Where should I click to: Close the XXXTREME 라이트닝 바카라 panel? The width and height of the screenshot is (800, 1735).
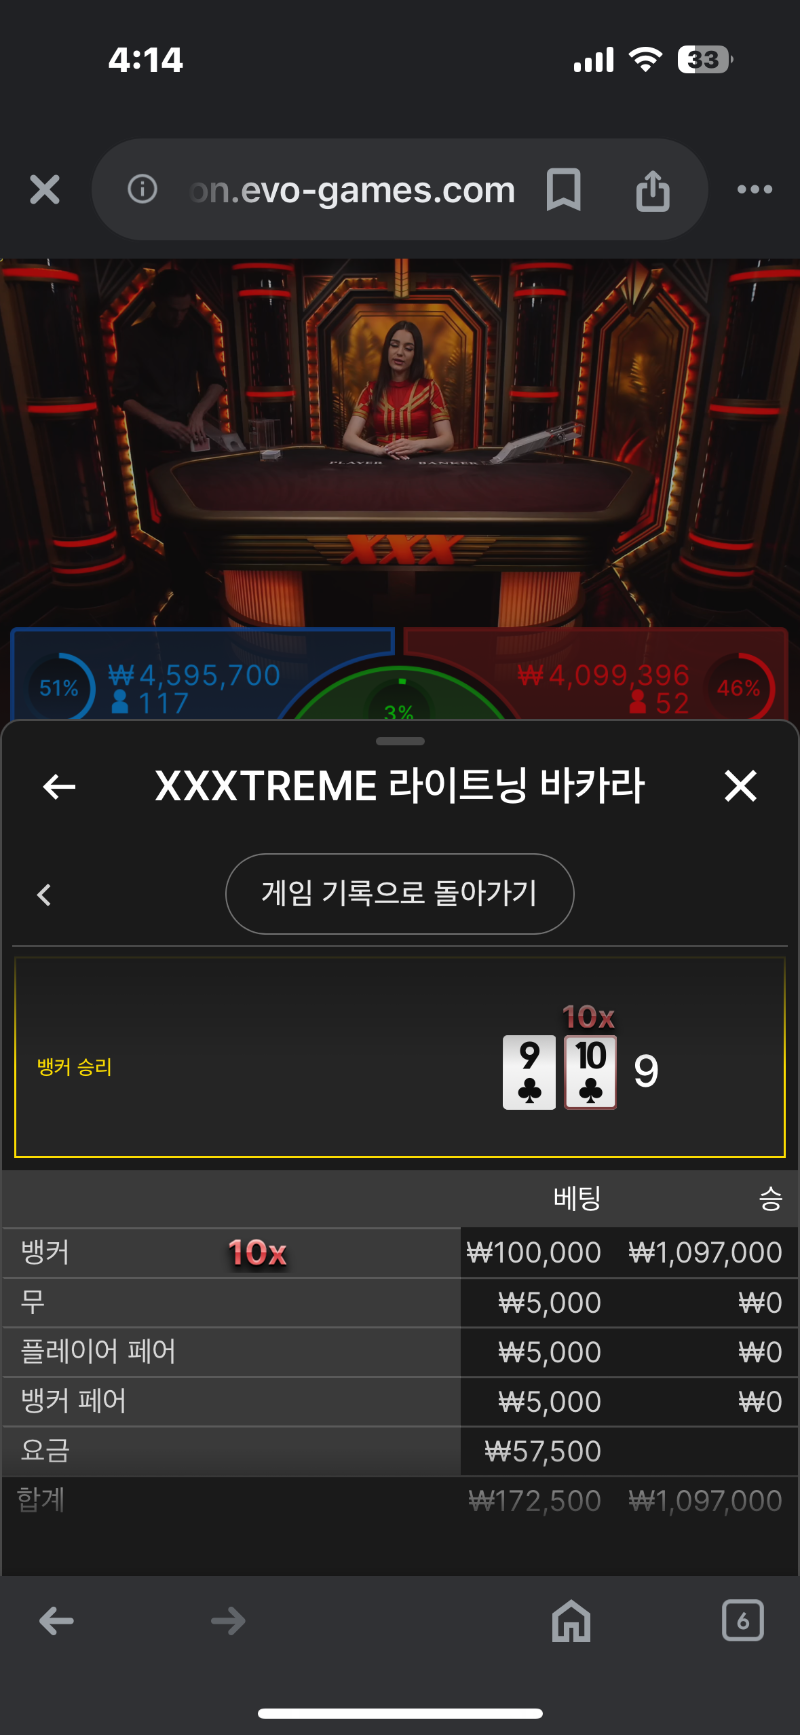pyautogui.click(x=740, y=786)
